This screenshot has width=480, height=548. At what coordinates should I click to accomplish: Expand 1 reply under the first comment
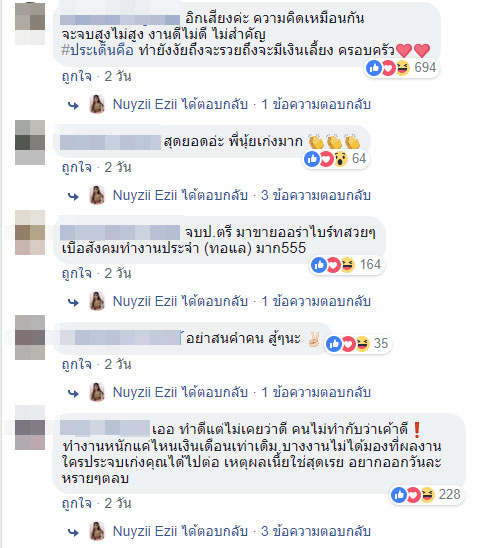coord(316,104)
